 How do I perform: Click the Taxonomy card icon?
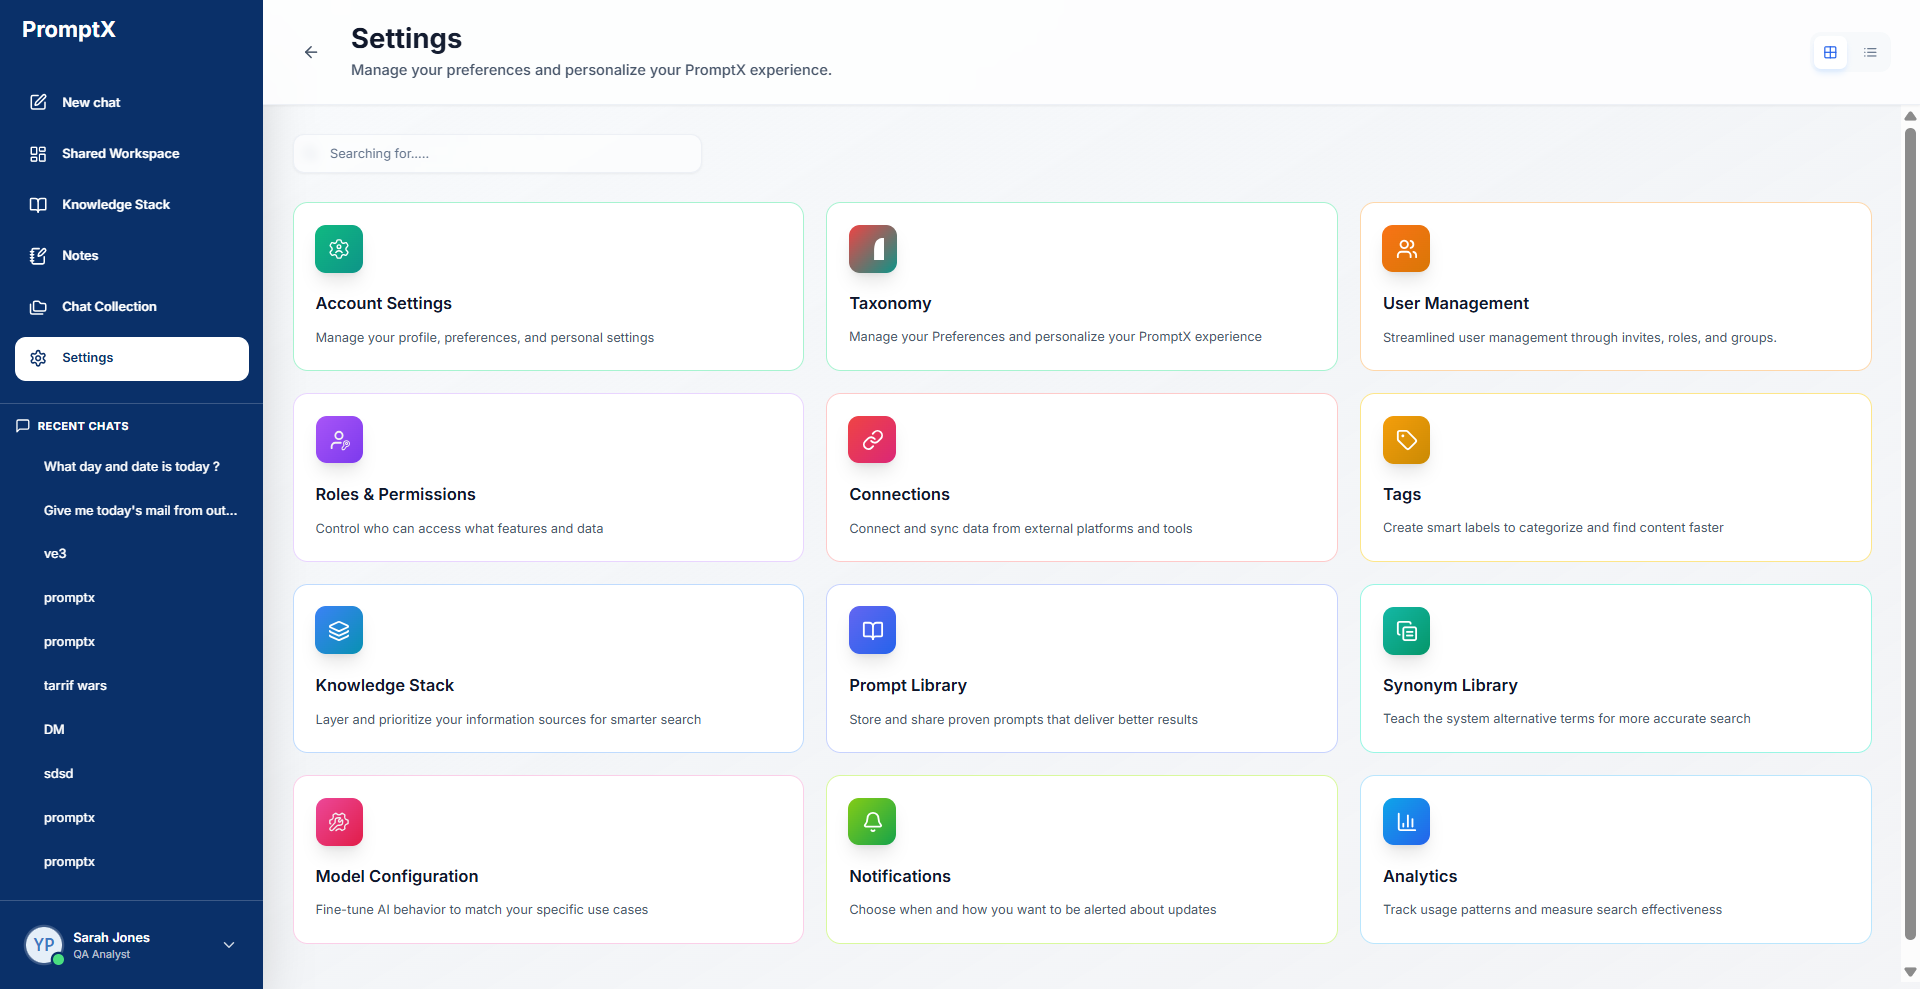point(872,249)
